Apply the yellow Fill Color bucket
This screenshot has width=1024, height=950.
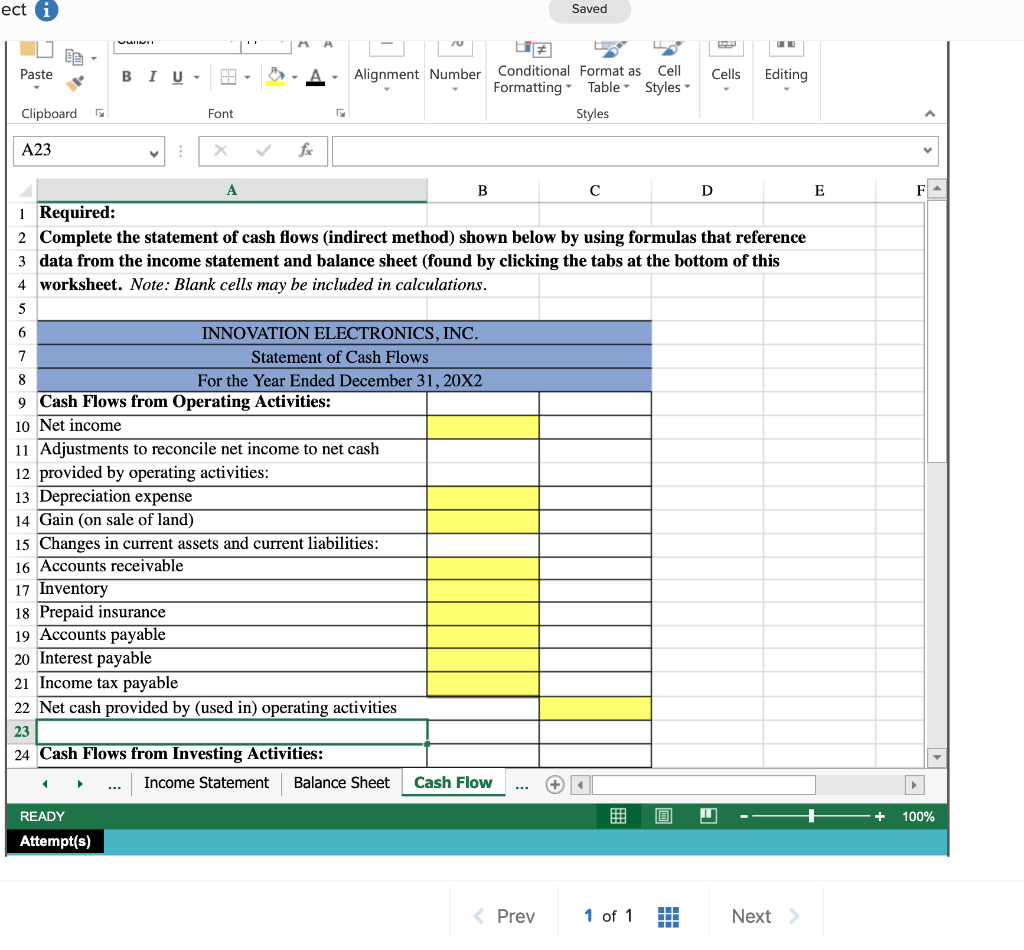coord(276,76)
